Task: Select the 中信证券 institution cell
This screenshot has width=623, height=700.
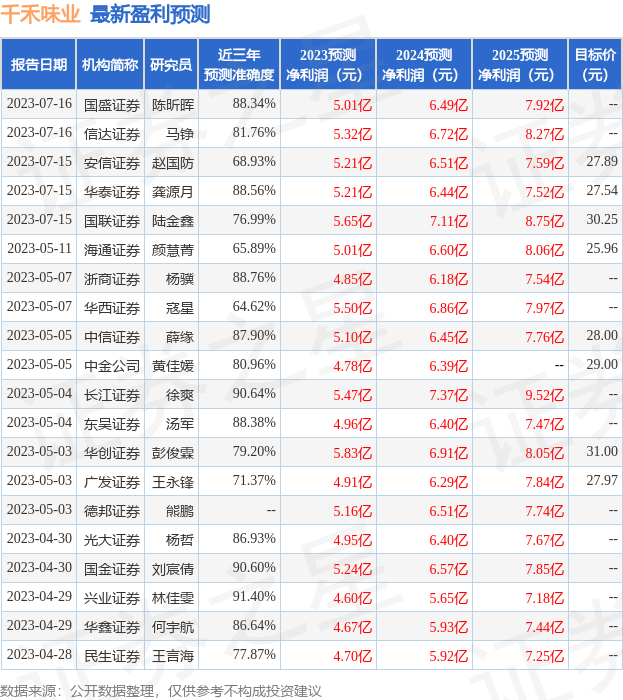Action: (x=112, y=338)
